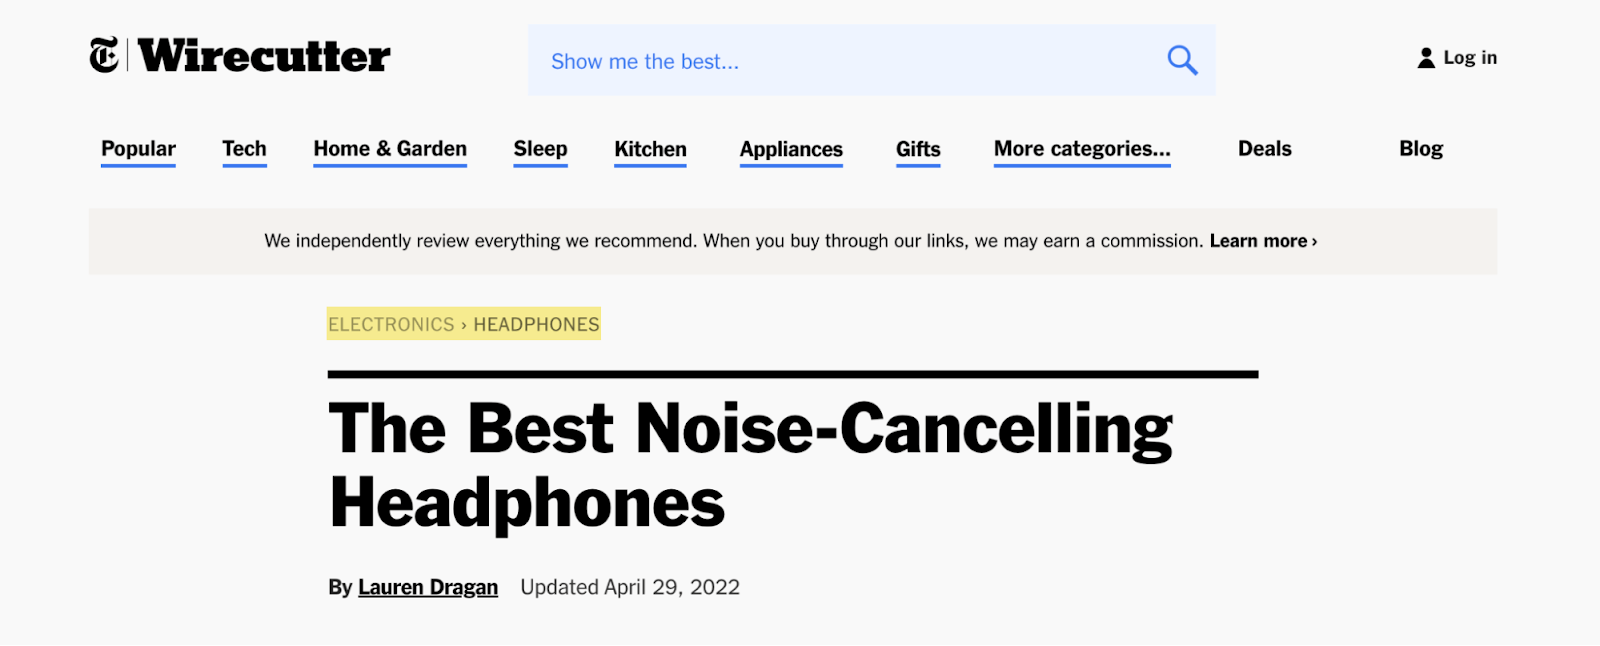Screen dimensions: 1600x646
Task: Open the Sleep section
Action: (x=540, y=148)
